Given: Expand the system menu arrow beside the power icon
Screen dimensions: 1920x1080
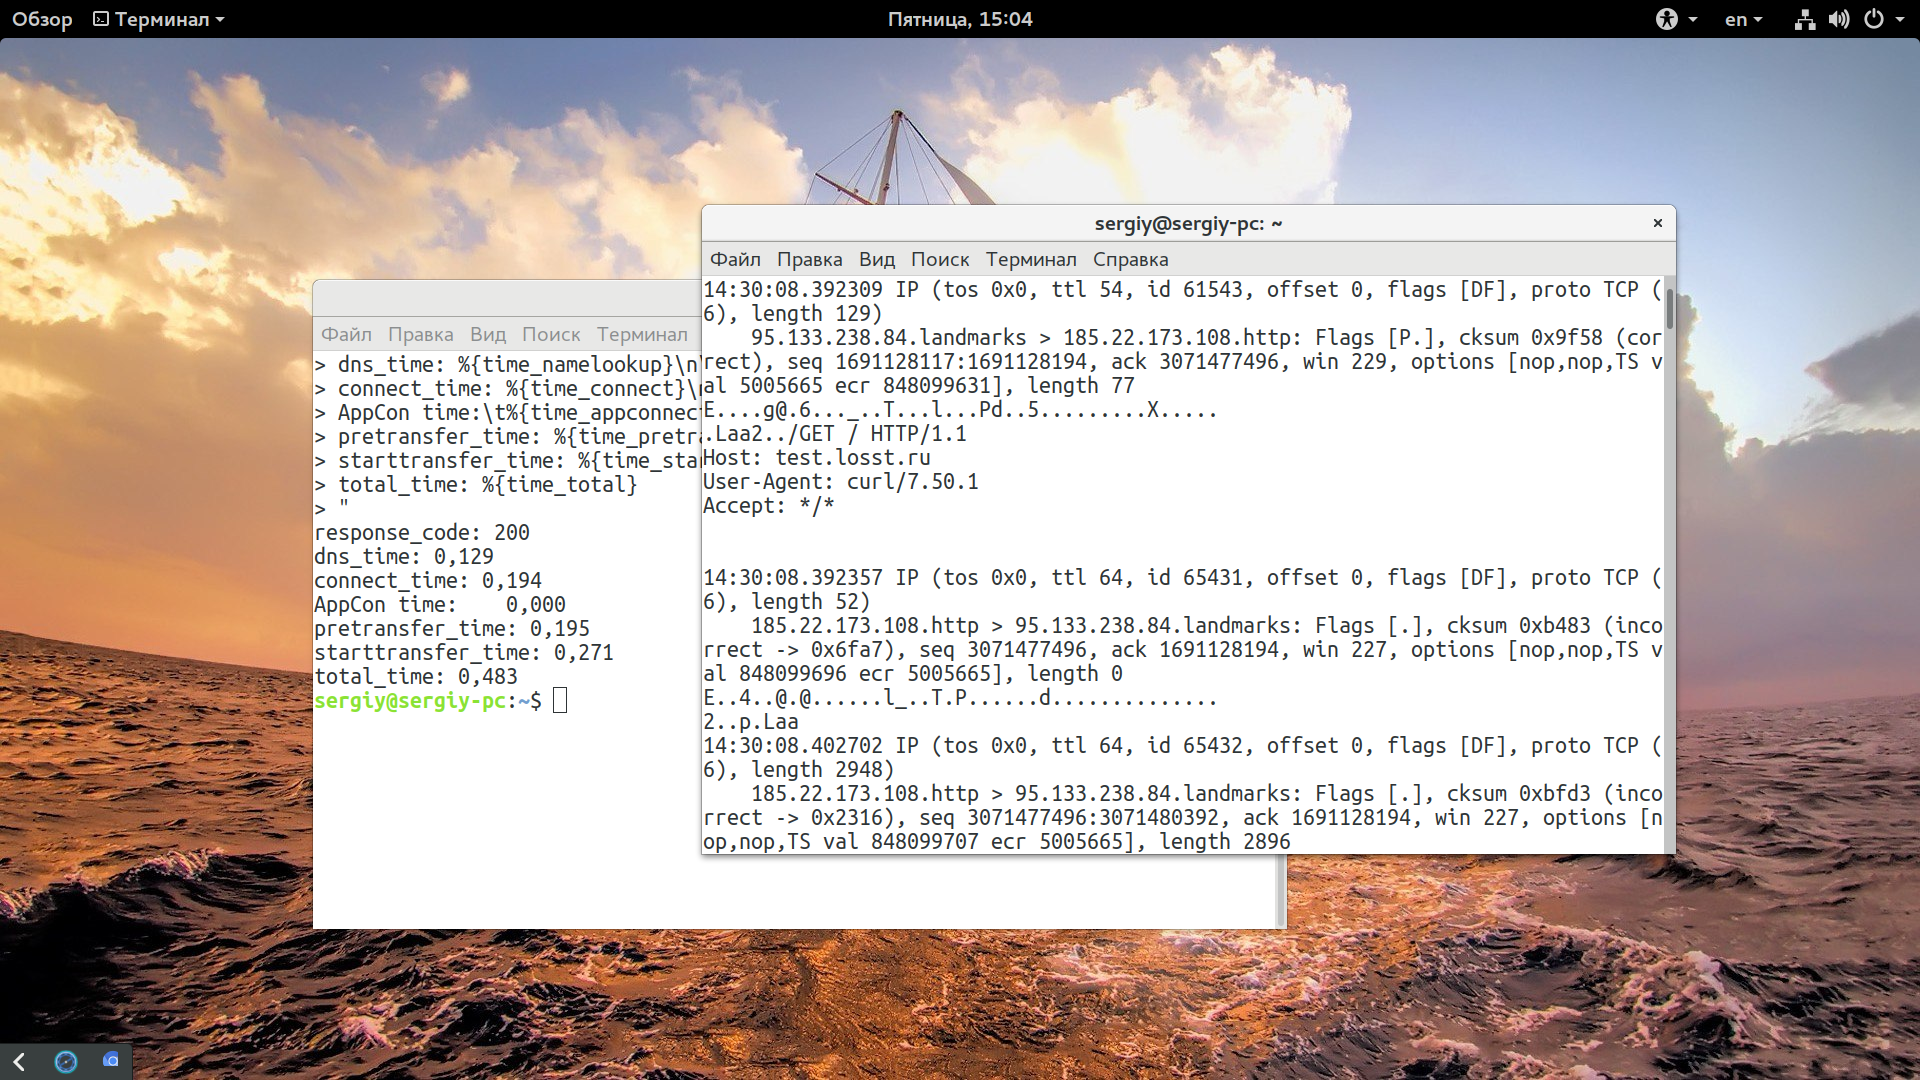Looking at the screenshot, I should [1900, 19].
